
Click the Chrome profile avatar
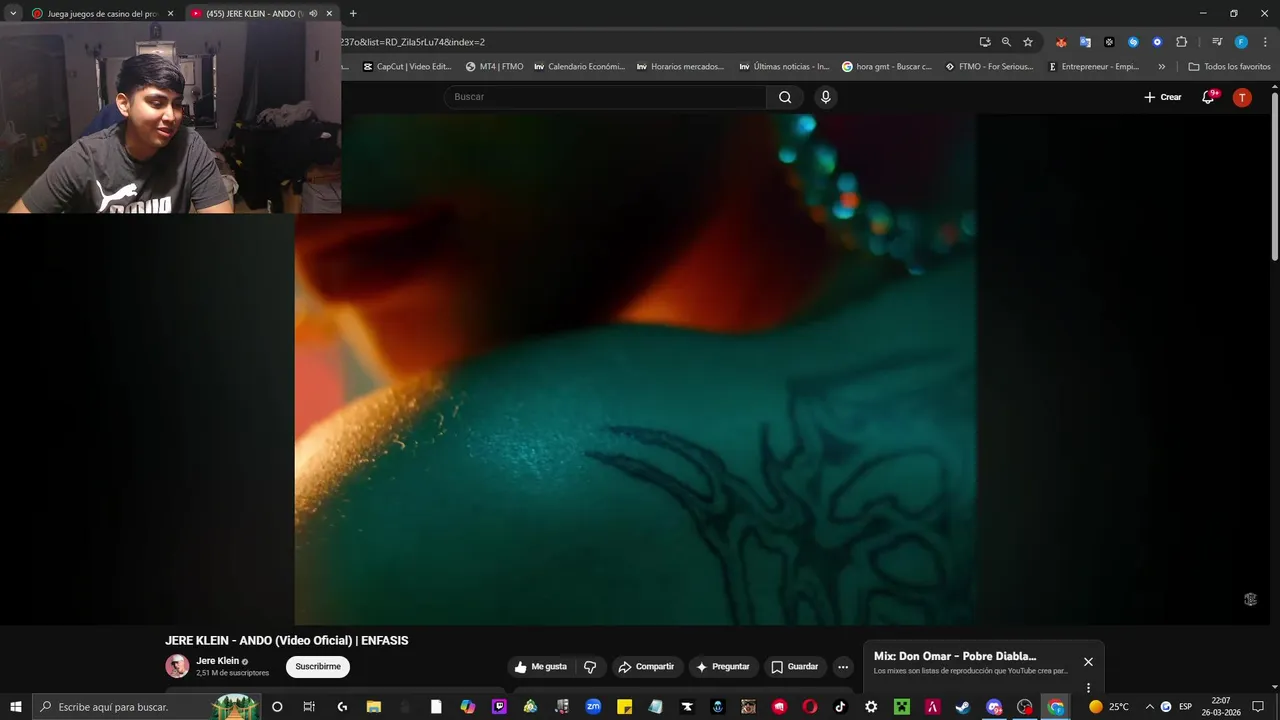1241,42
